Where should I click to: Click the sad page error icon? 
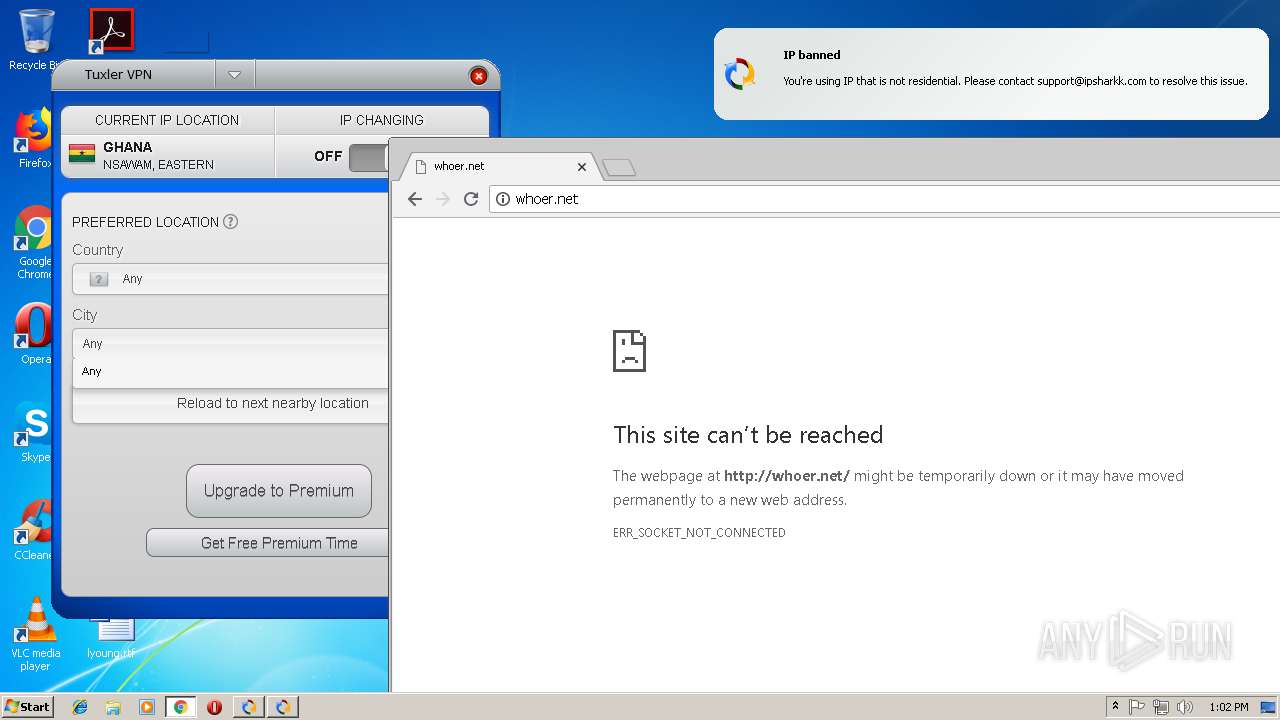(629, 351)
